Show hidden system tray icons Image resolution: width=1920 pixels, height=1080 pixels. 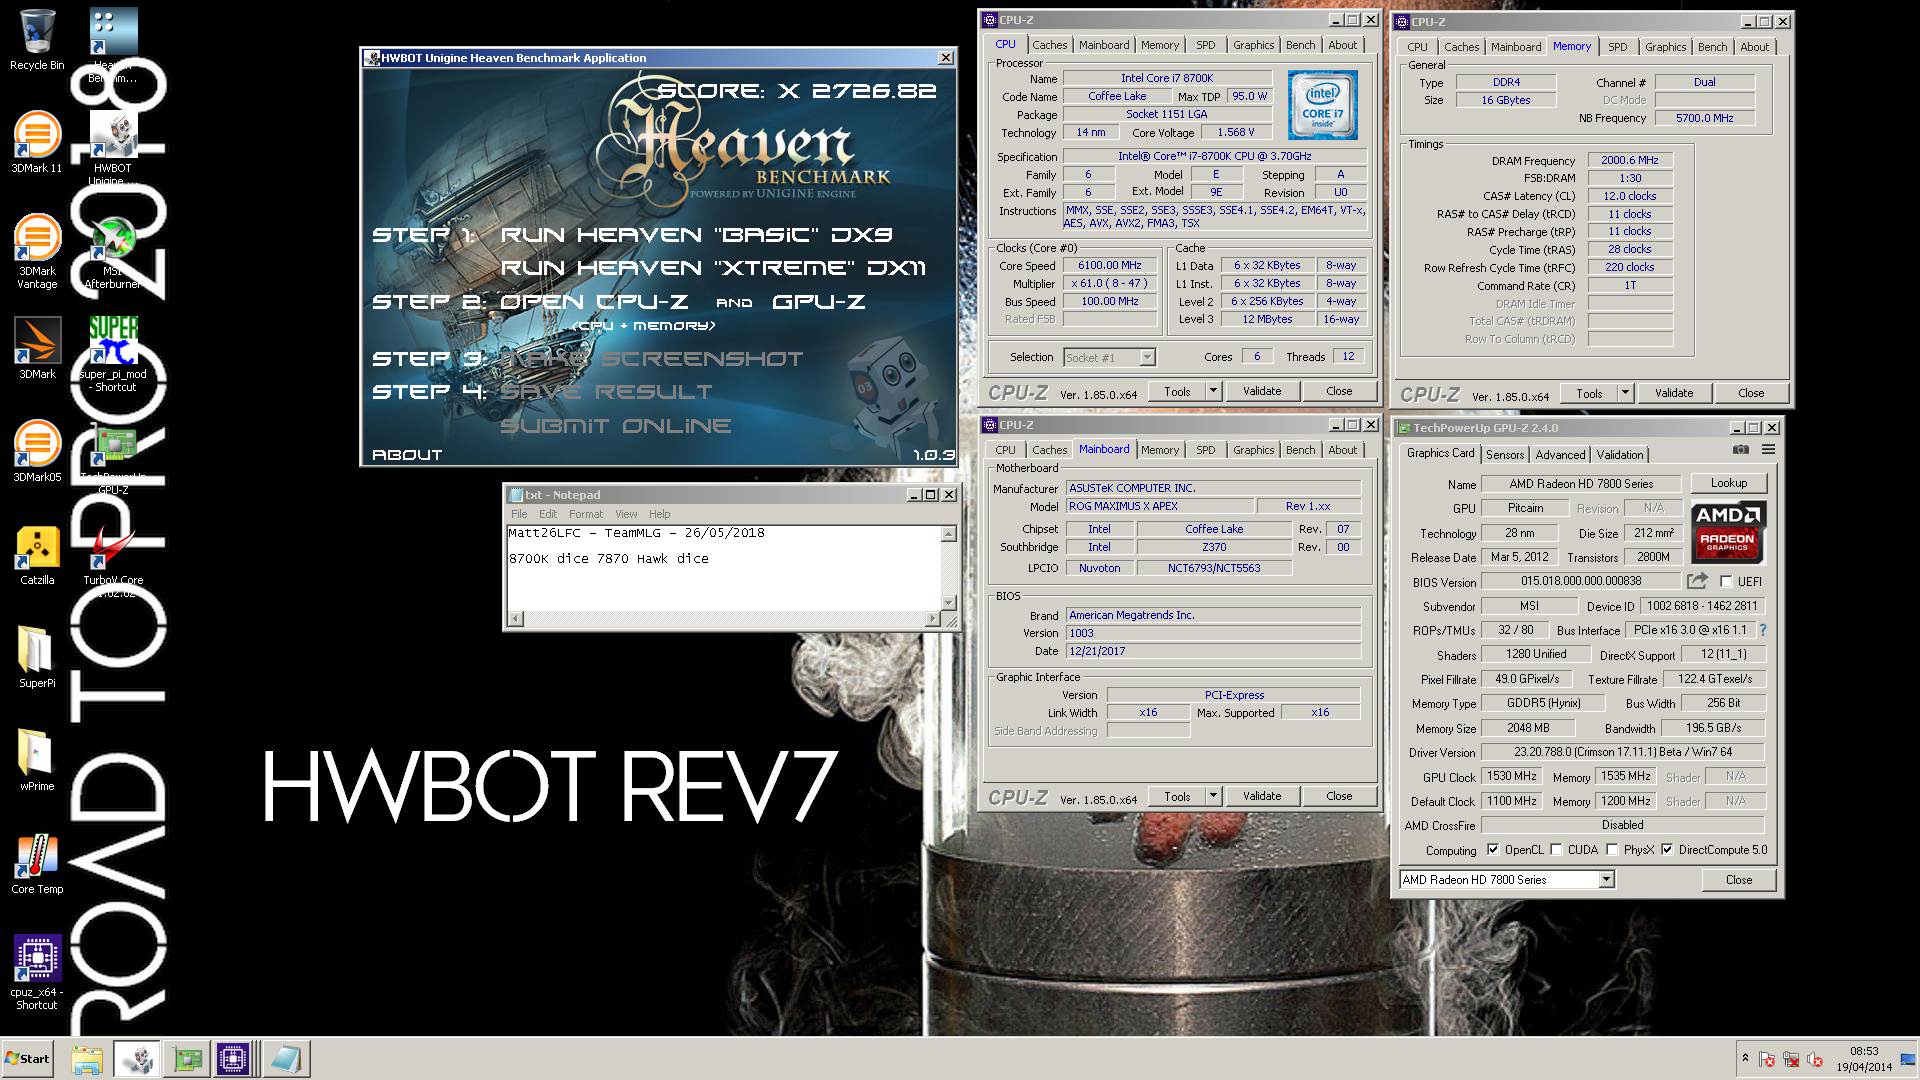pyautogui.click(x=1745, y=1059)
